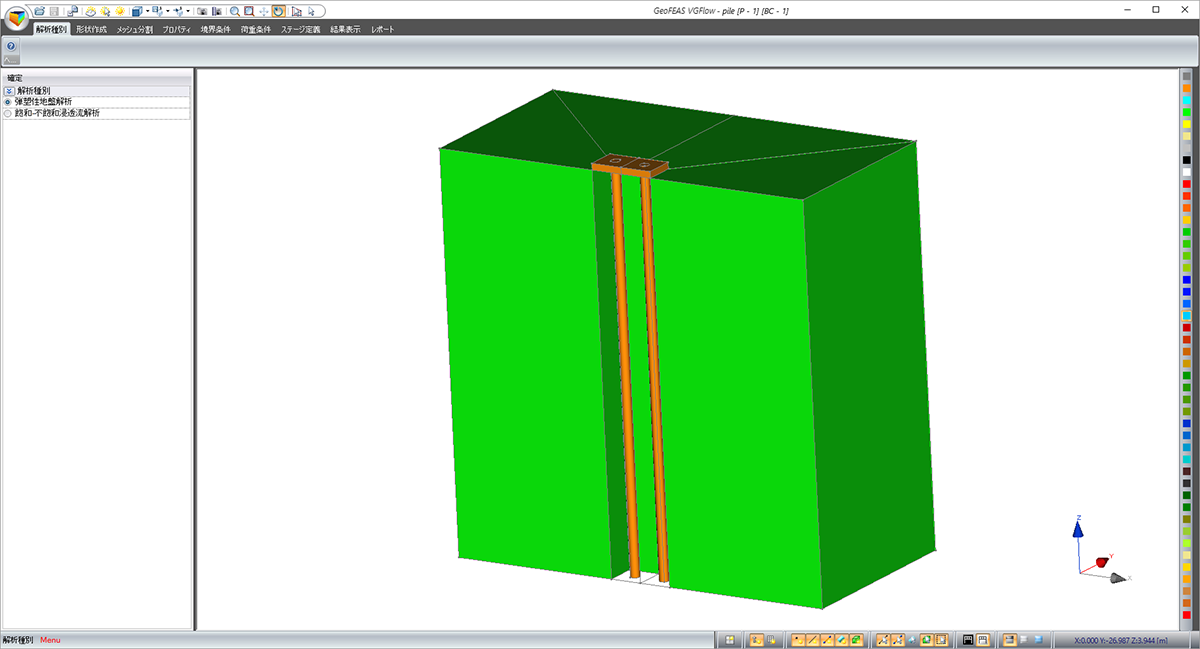Select the 飽和-不飽和浸透流解析 radio option

pos(8,113)
